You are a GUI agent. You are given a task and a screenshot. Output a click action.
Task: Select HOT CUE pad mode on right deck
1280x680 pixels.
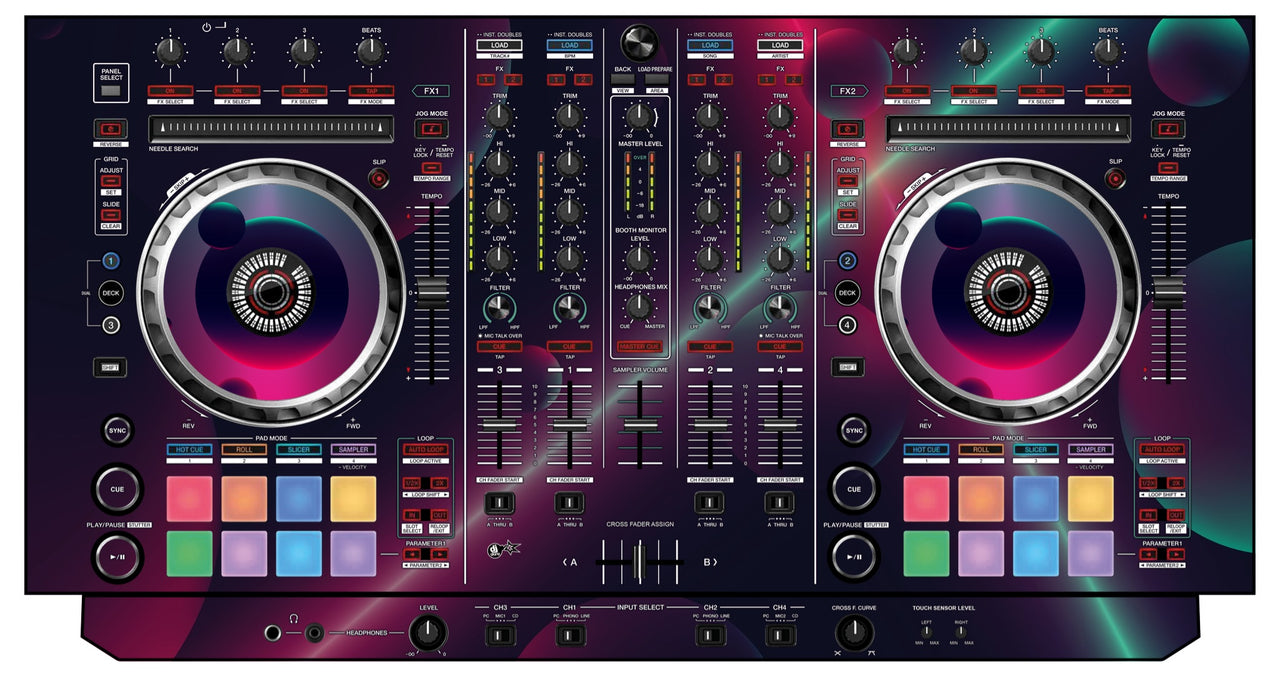click(926, 450)
